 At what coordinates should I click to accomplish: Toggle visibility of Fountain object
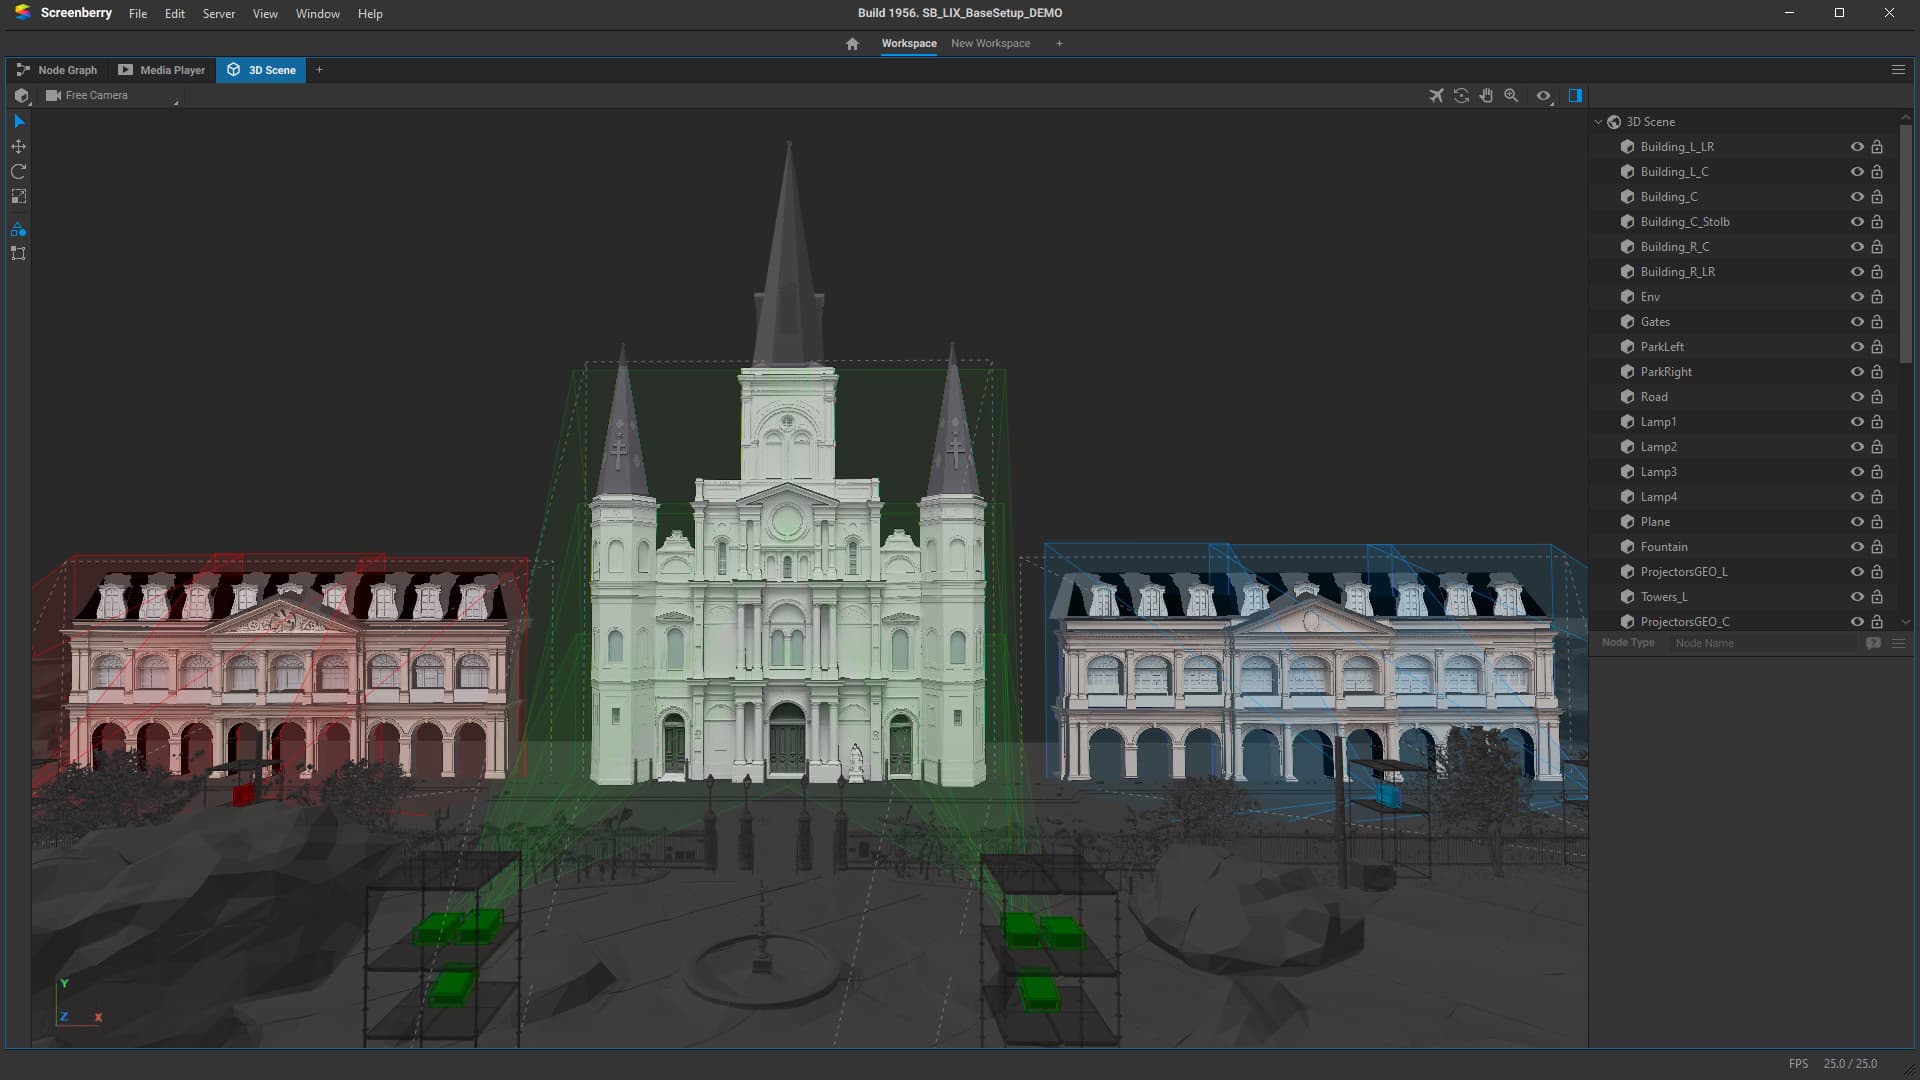tap(1856, 547)
